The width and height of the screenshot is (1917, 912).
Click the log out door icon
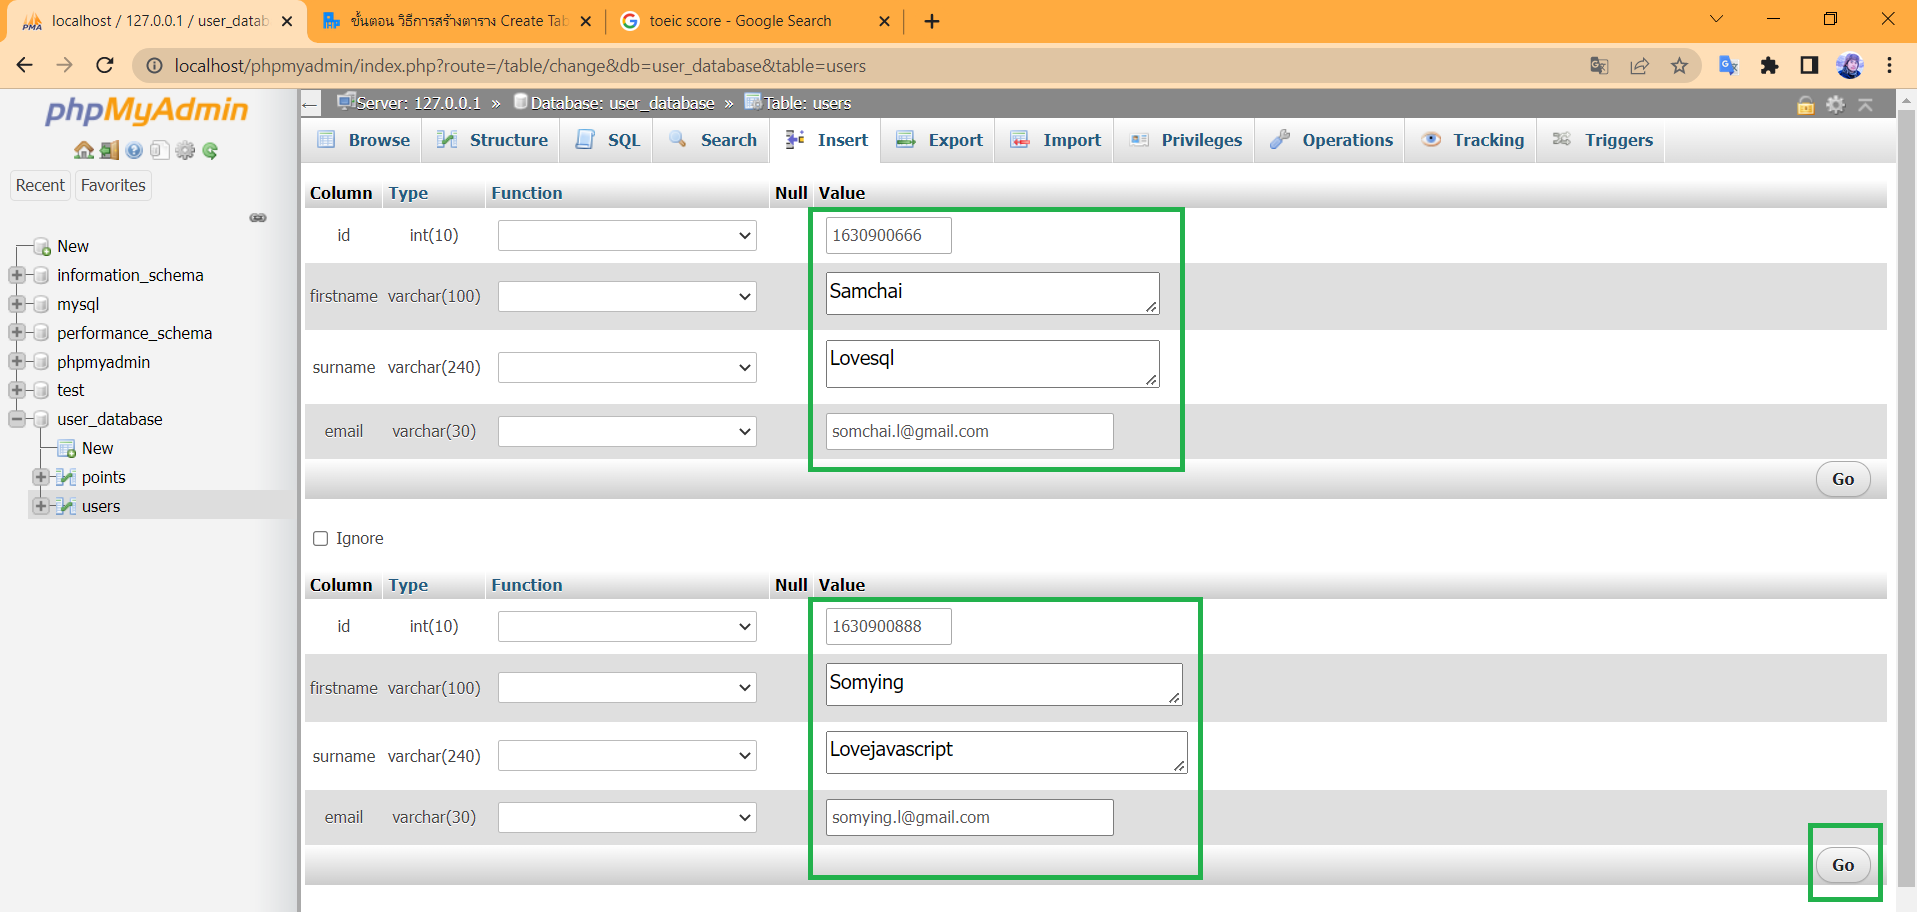(109, 151)
